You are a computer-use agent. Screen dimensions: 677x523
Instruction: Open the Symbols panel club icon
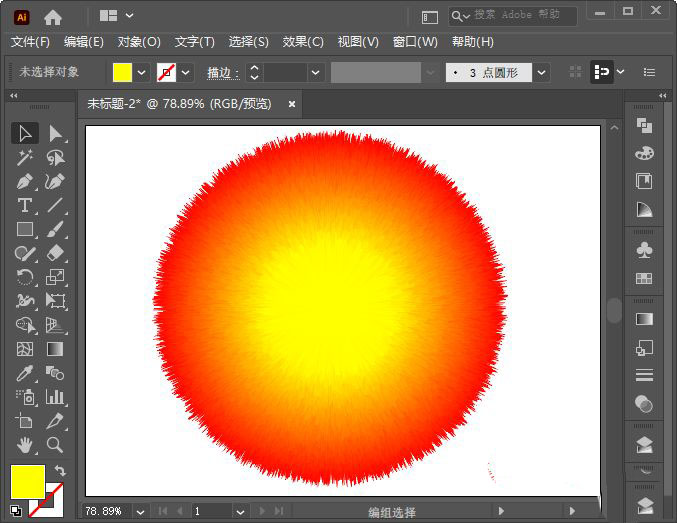[x=644, y=250]
